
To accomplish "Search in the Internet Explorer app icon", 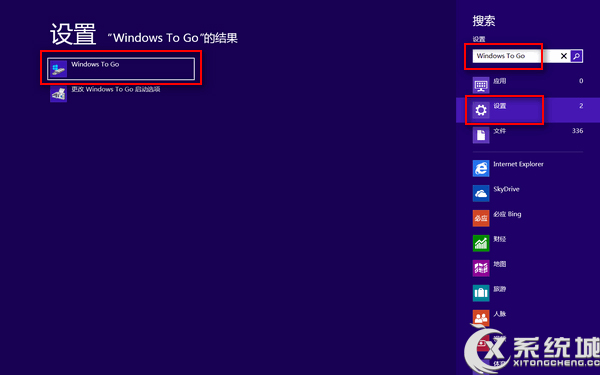I will (x=481, y=168).
